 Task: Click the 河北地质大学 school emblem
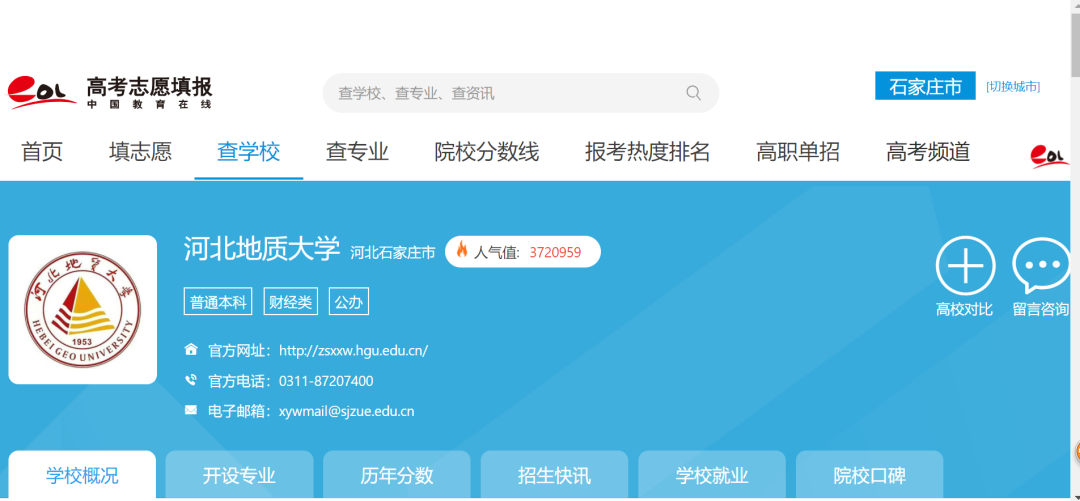click(x=83, y=309)
